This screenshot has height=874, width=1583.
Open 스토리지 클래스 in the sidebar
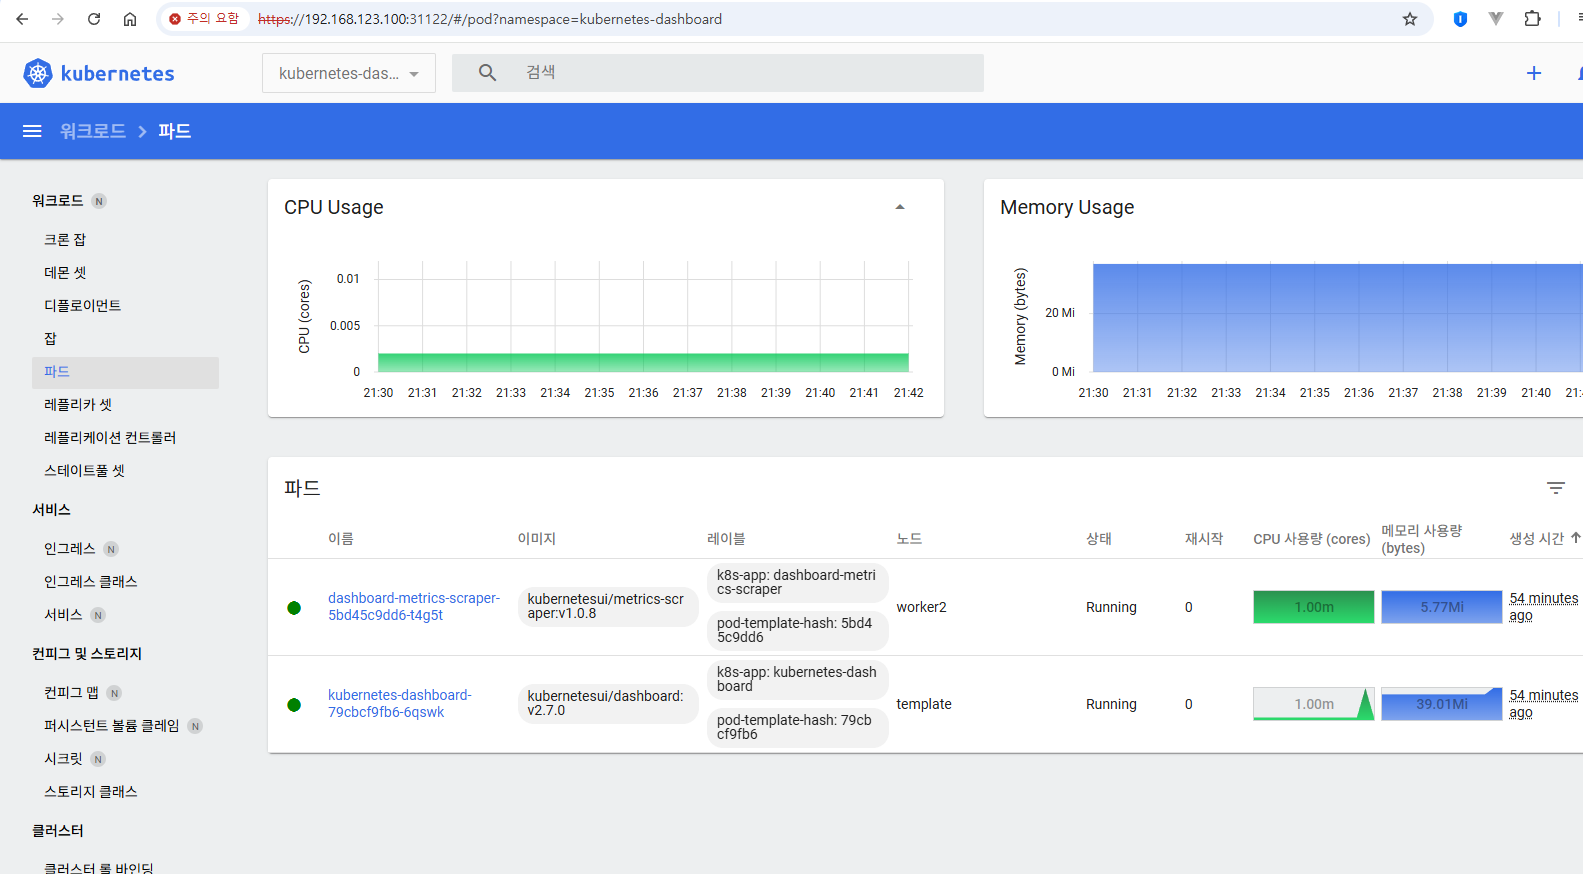pos(90,792)
